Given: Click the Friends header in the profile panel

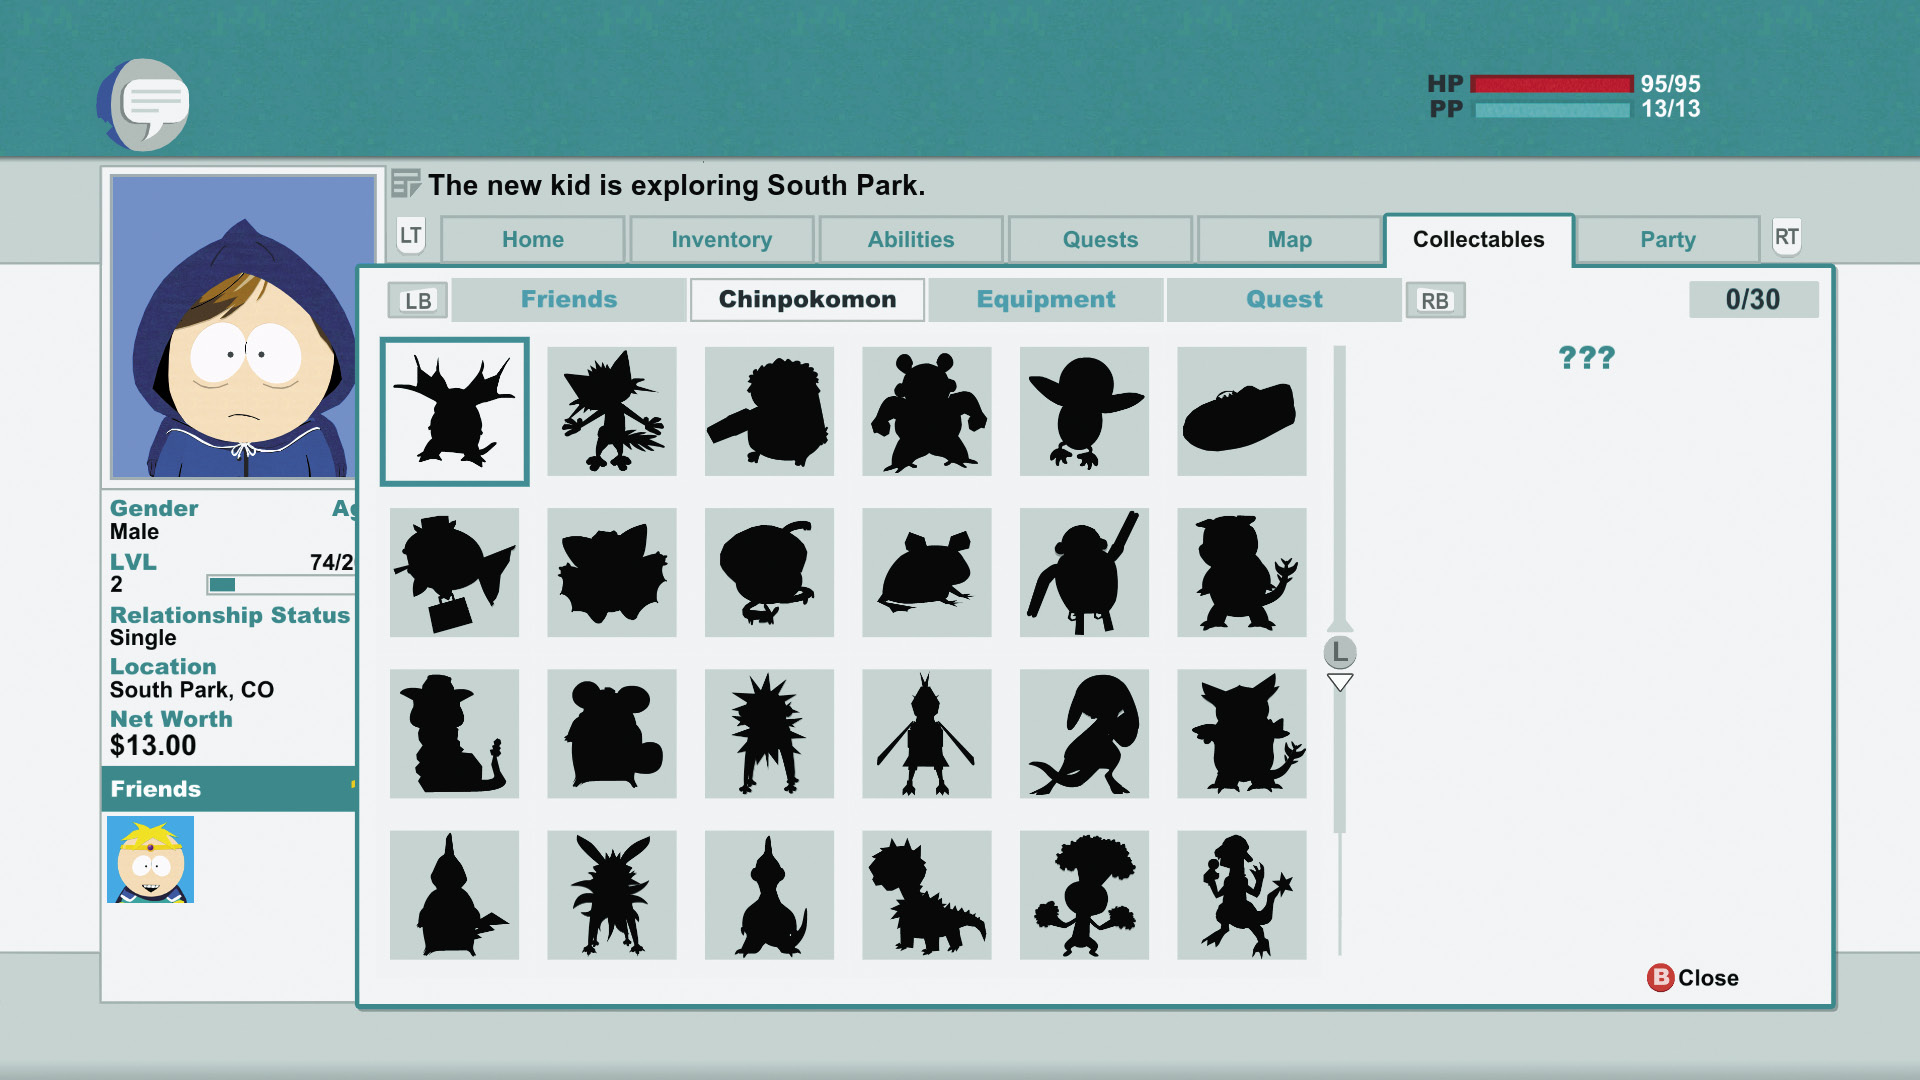Looking at the screenshot, I should [228, 789].
